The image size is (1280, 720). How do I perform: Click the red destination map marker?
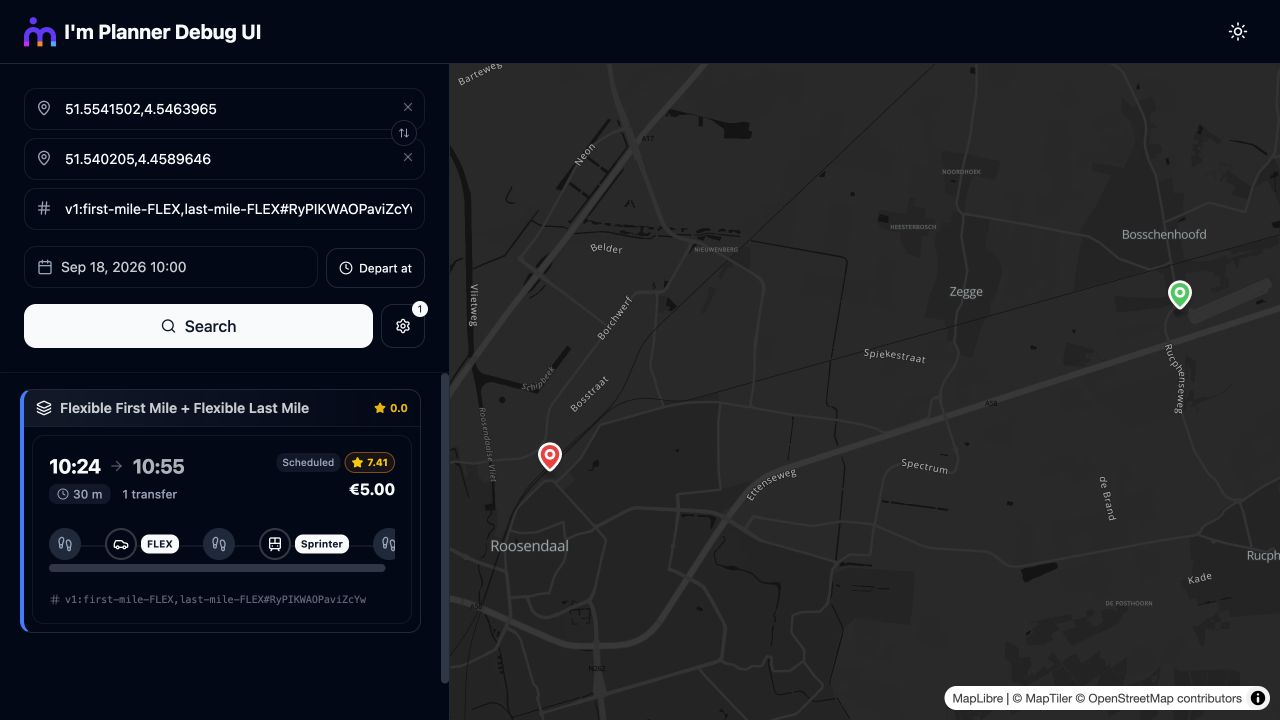click(x=549, y=457)
